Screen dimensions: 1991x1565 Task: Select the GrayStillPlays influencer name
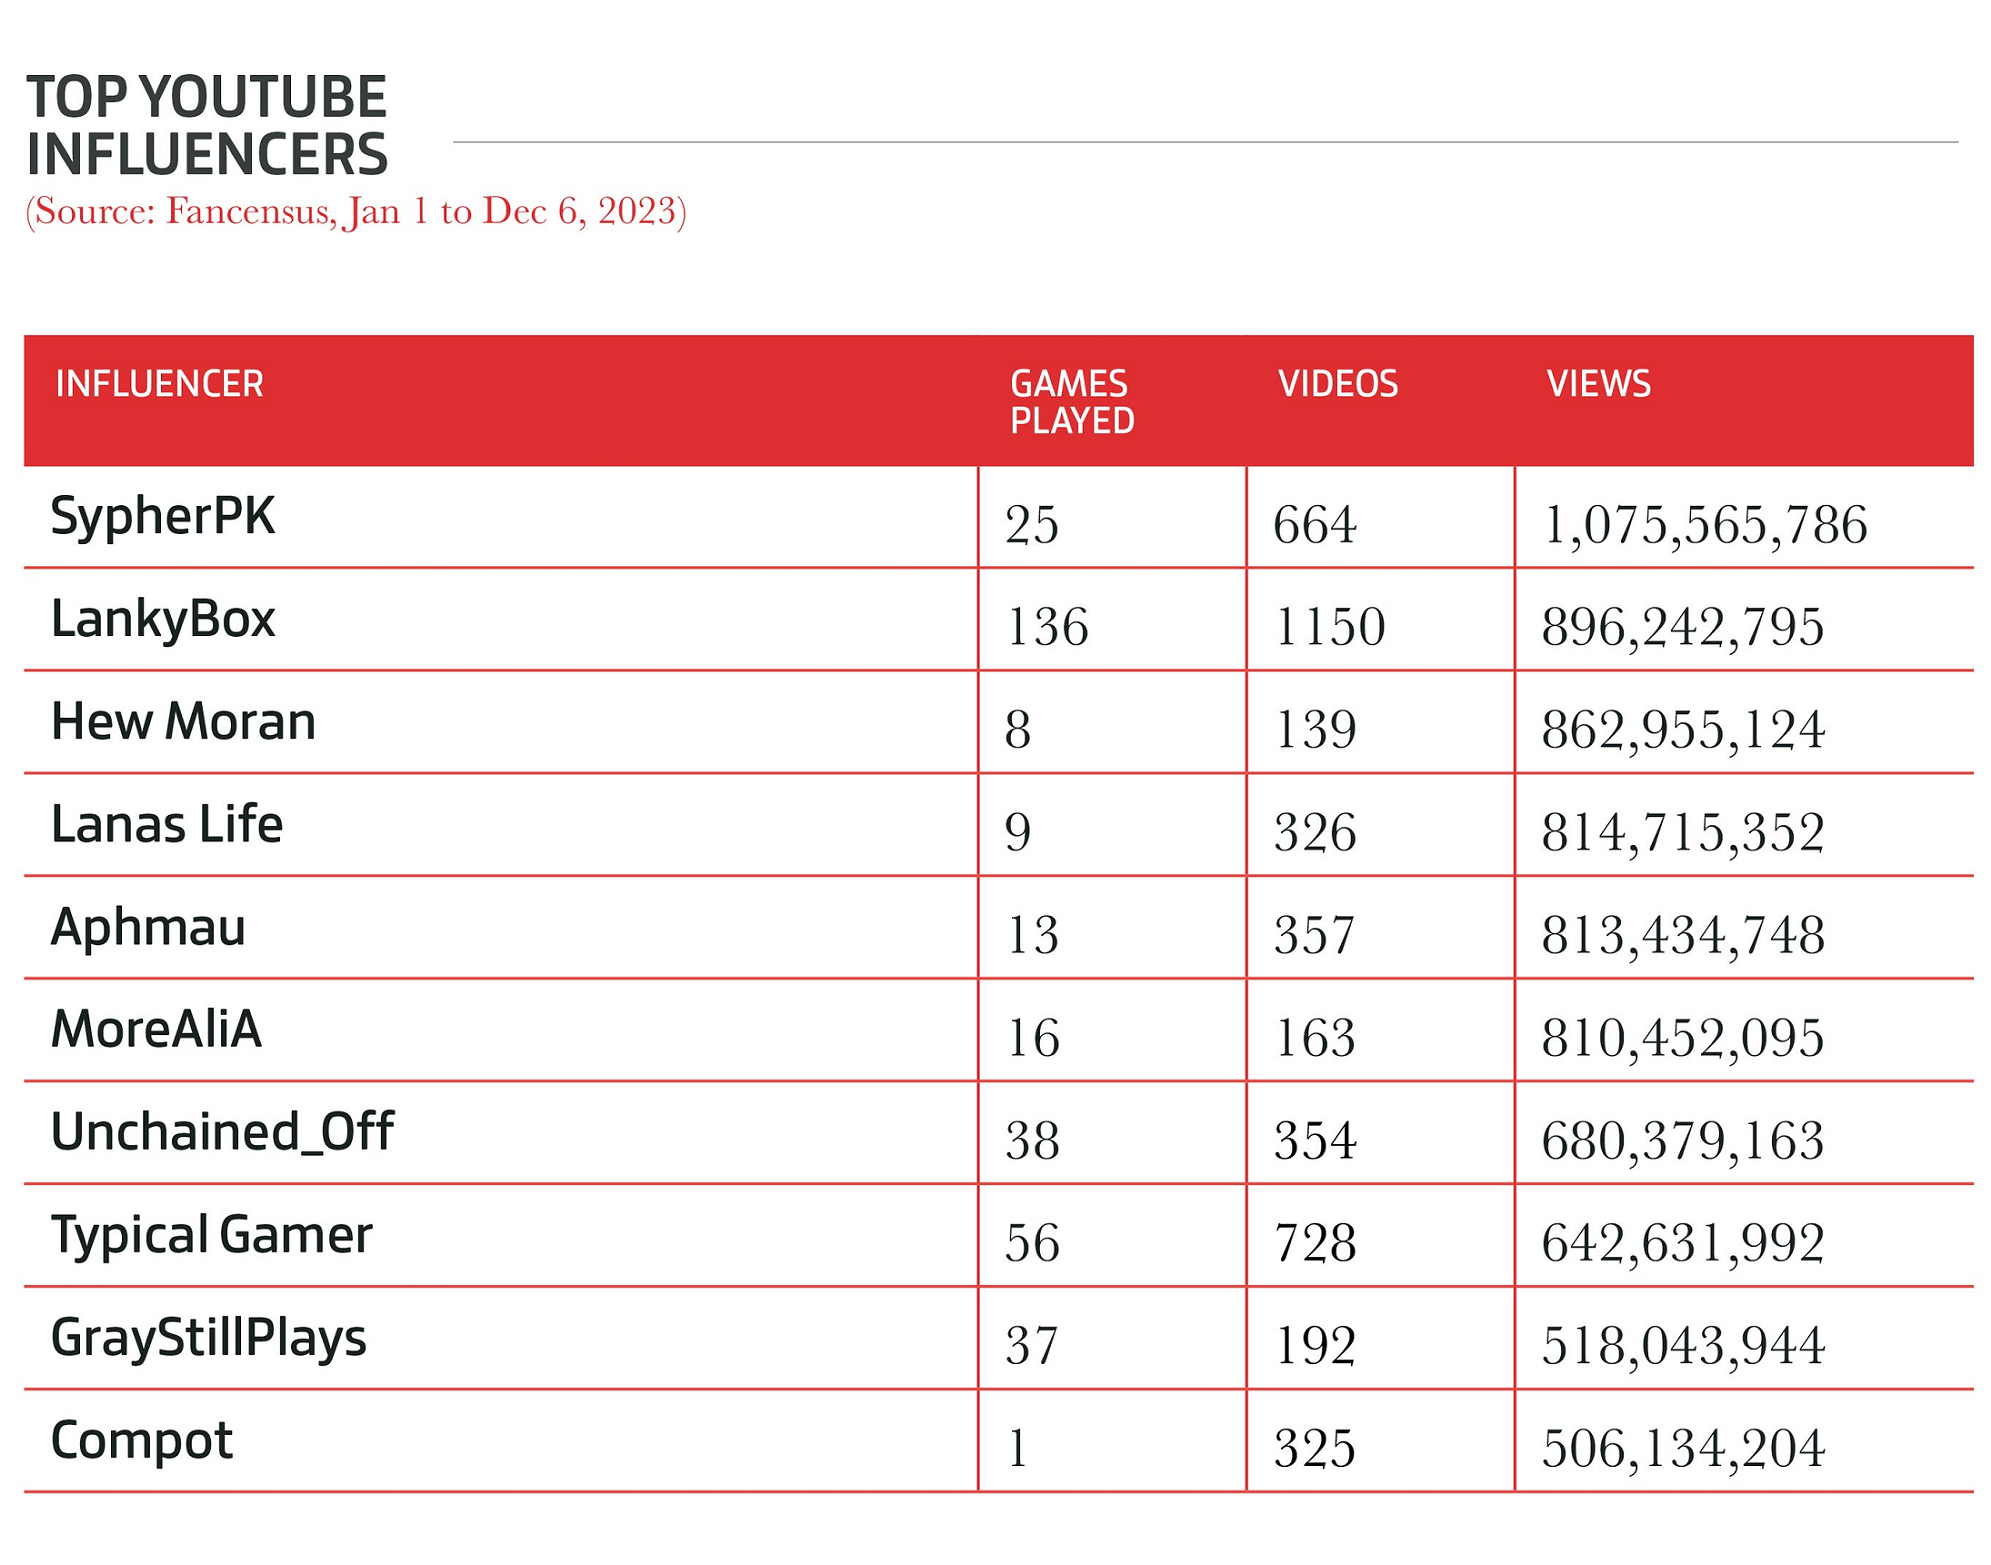tap(208, 1339)
